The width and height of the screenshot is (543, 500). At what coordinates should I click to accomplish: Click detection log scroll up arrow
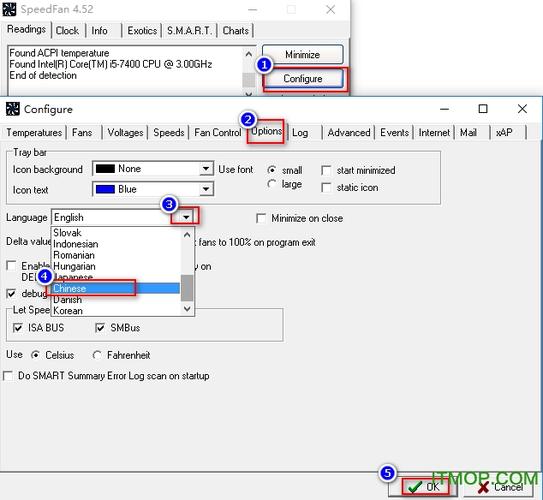coord(248,54)
